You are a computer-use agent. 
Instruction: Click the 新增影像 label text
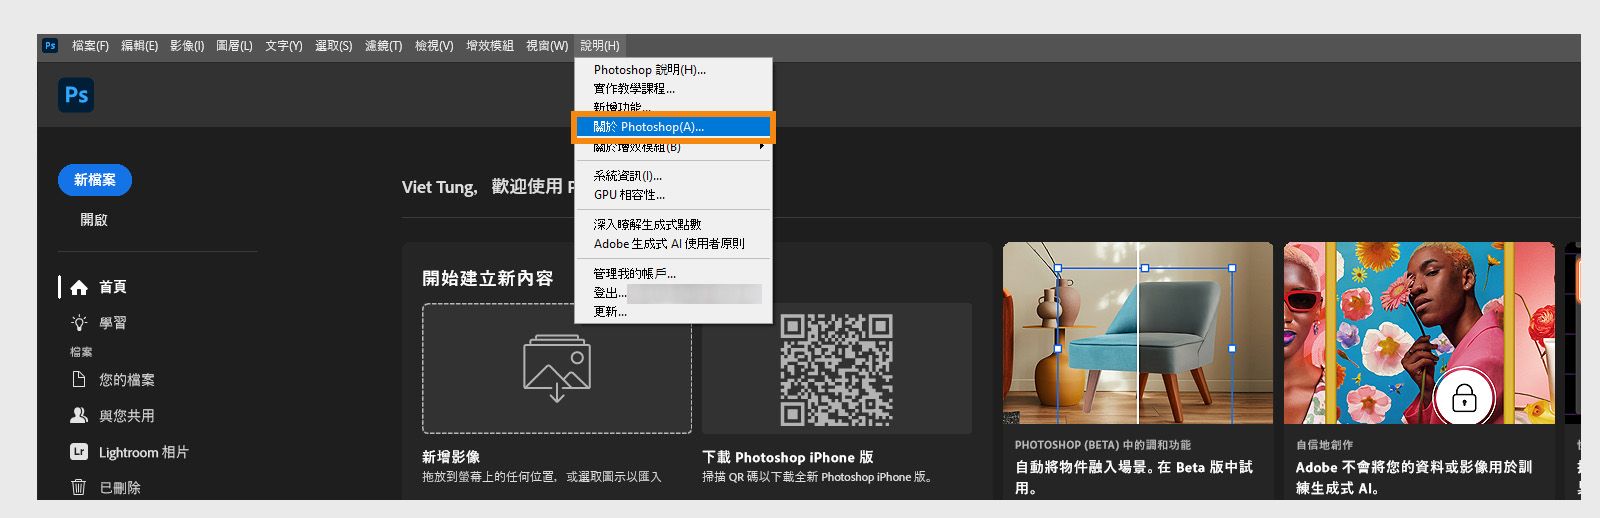click(x=451, y=457)
